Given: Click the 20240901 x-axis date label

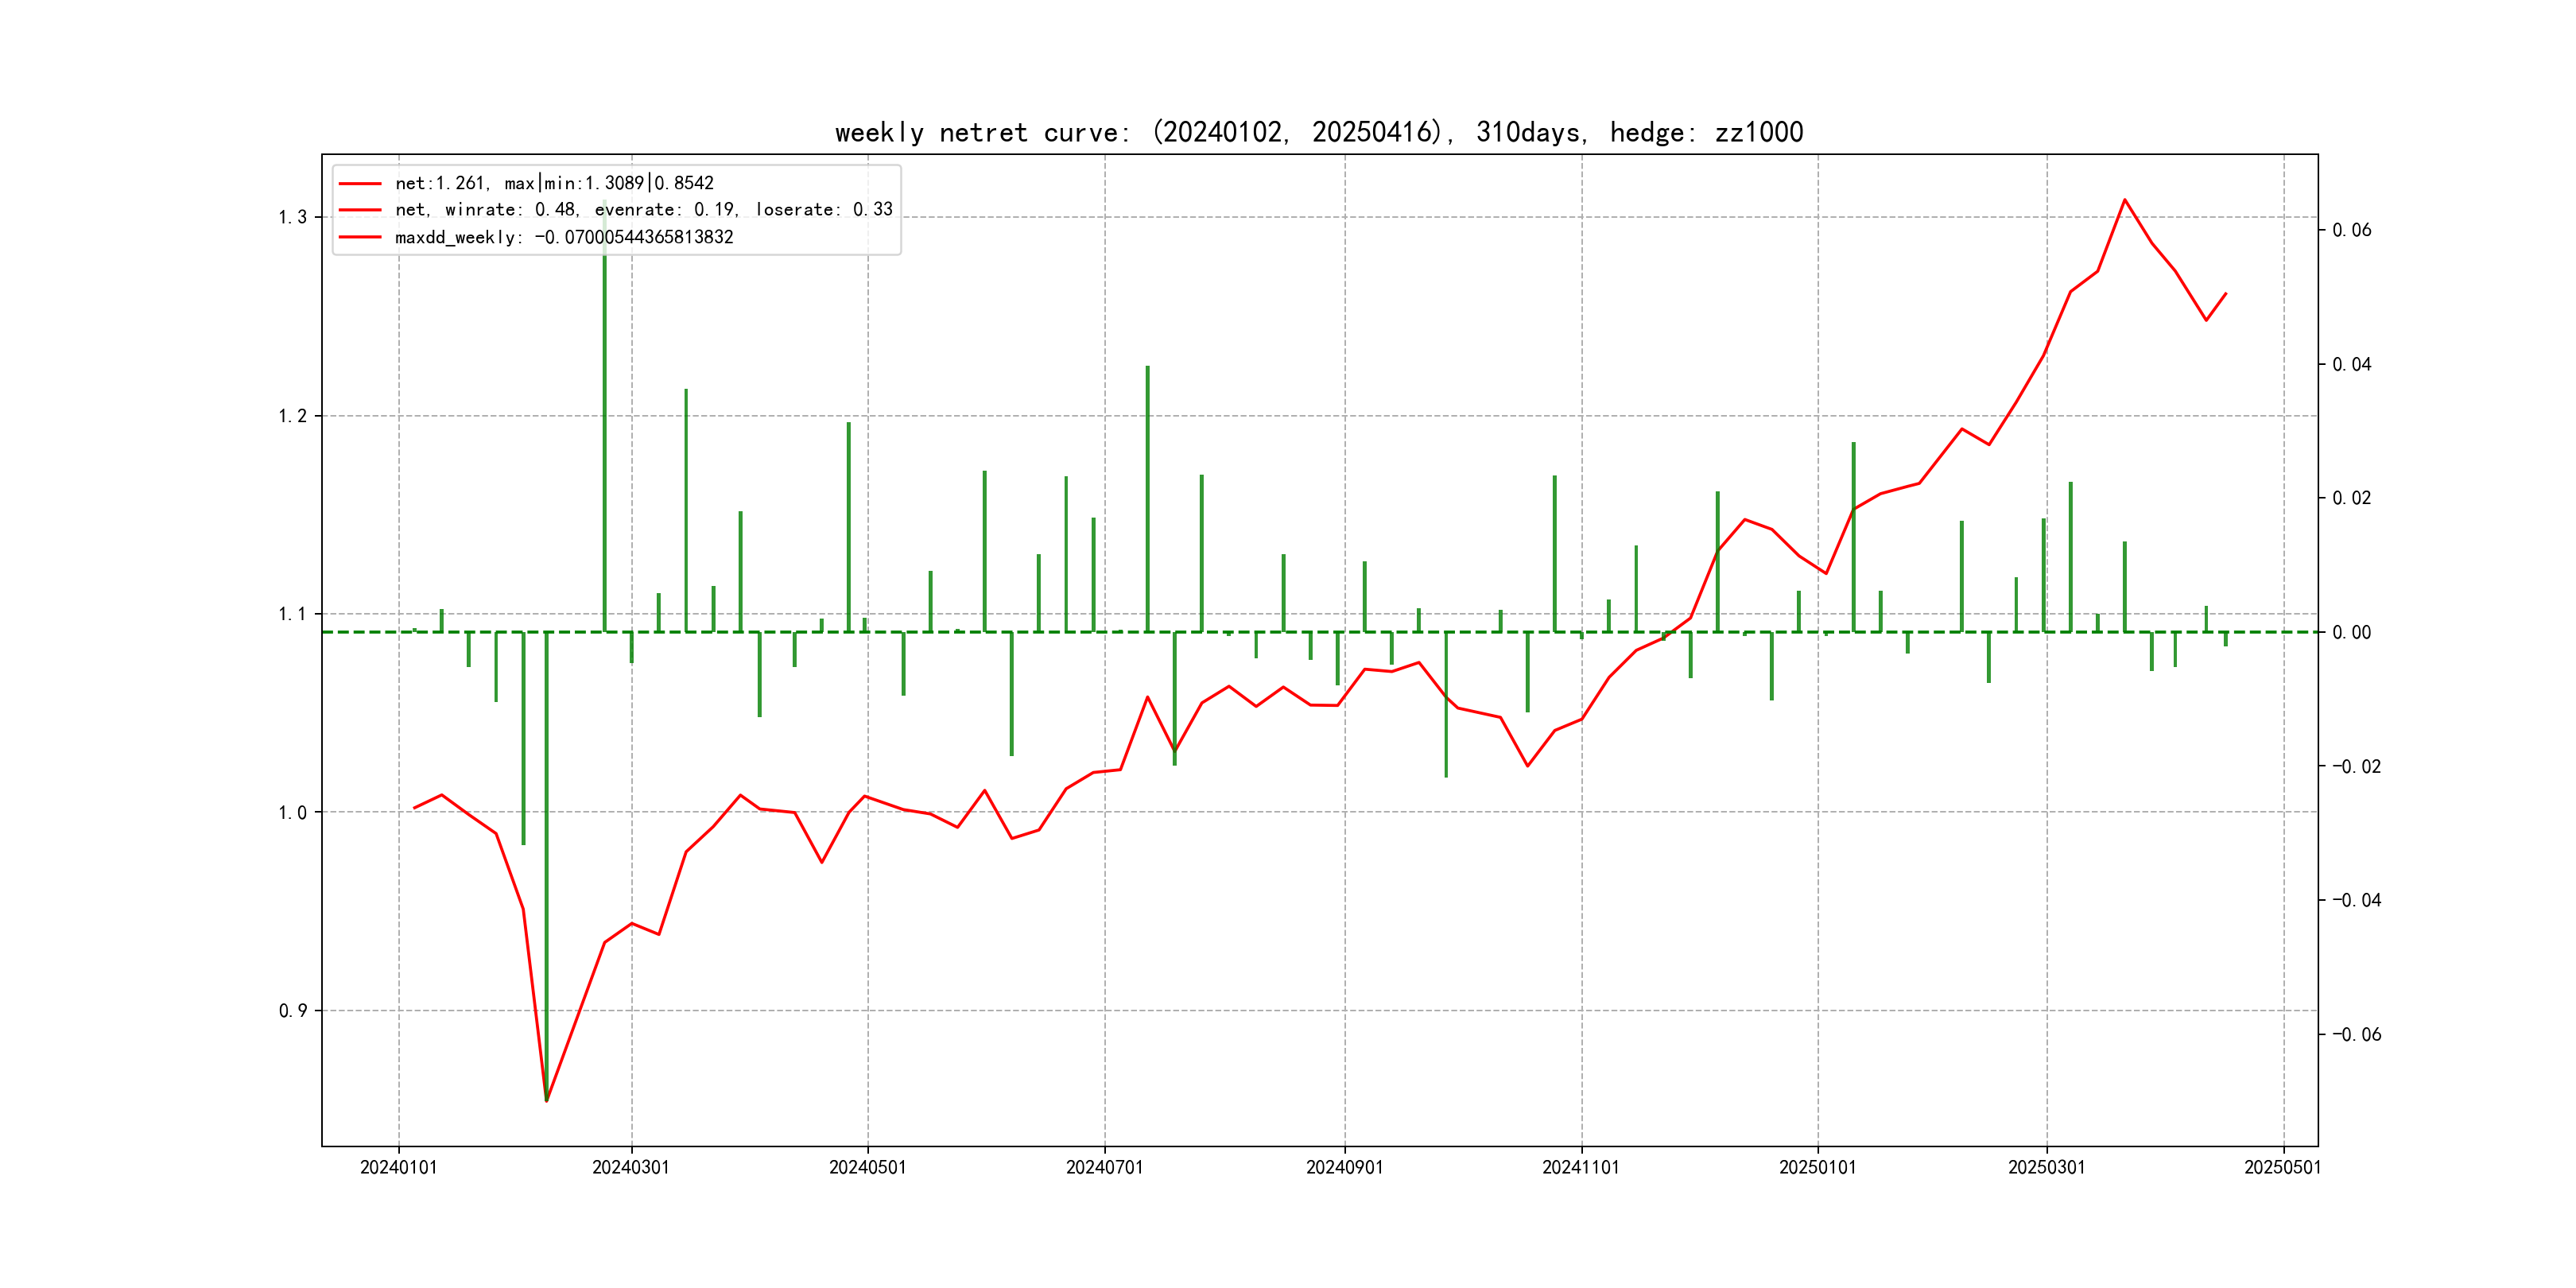Looking at the screenshot, I should click(1344, 1168).
